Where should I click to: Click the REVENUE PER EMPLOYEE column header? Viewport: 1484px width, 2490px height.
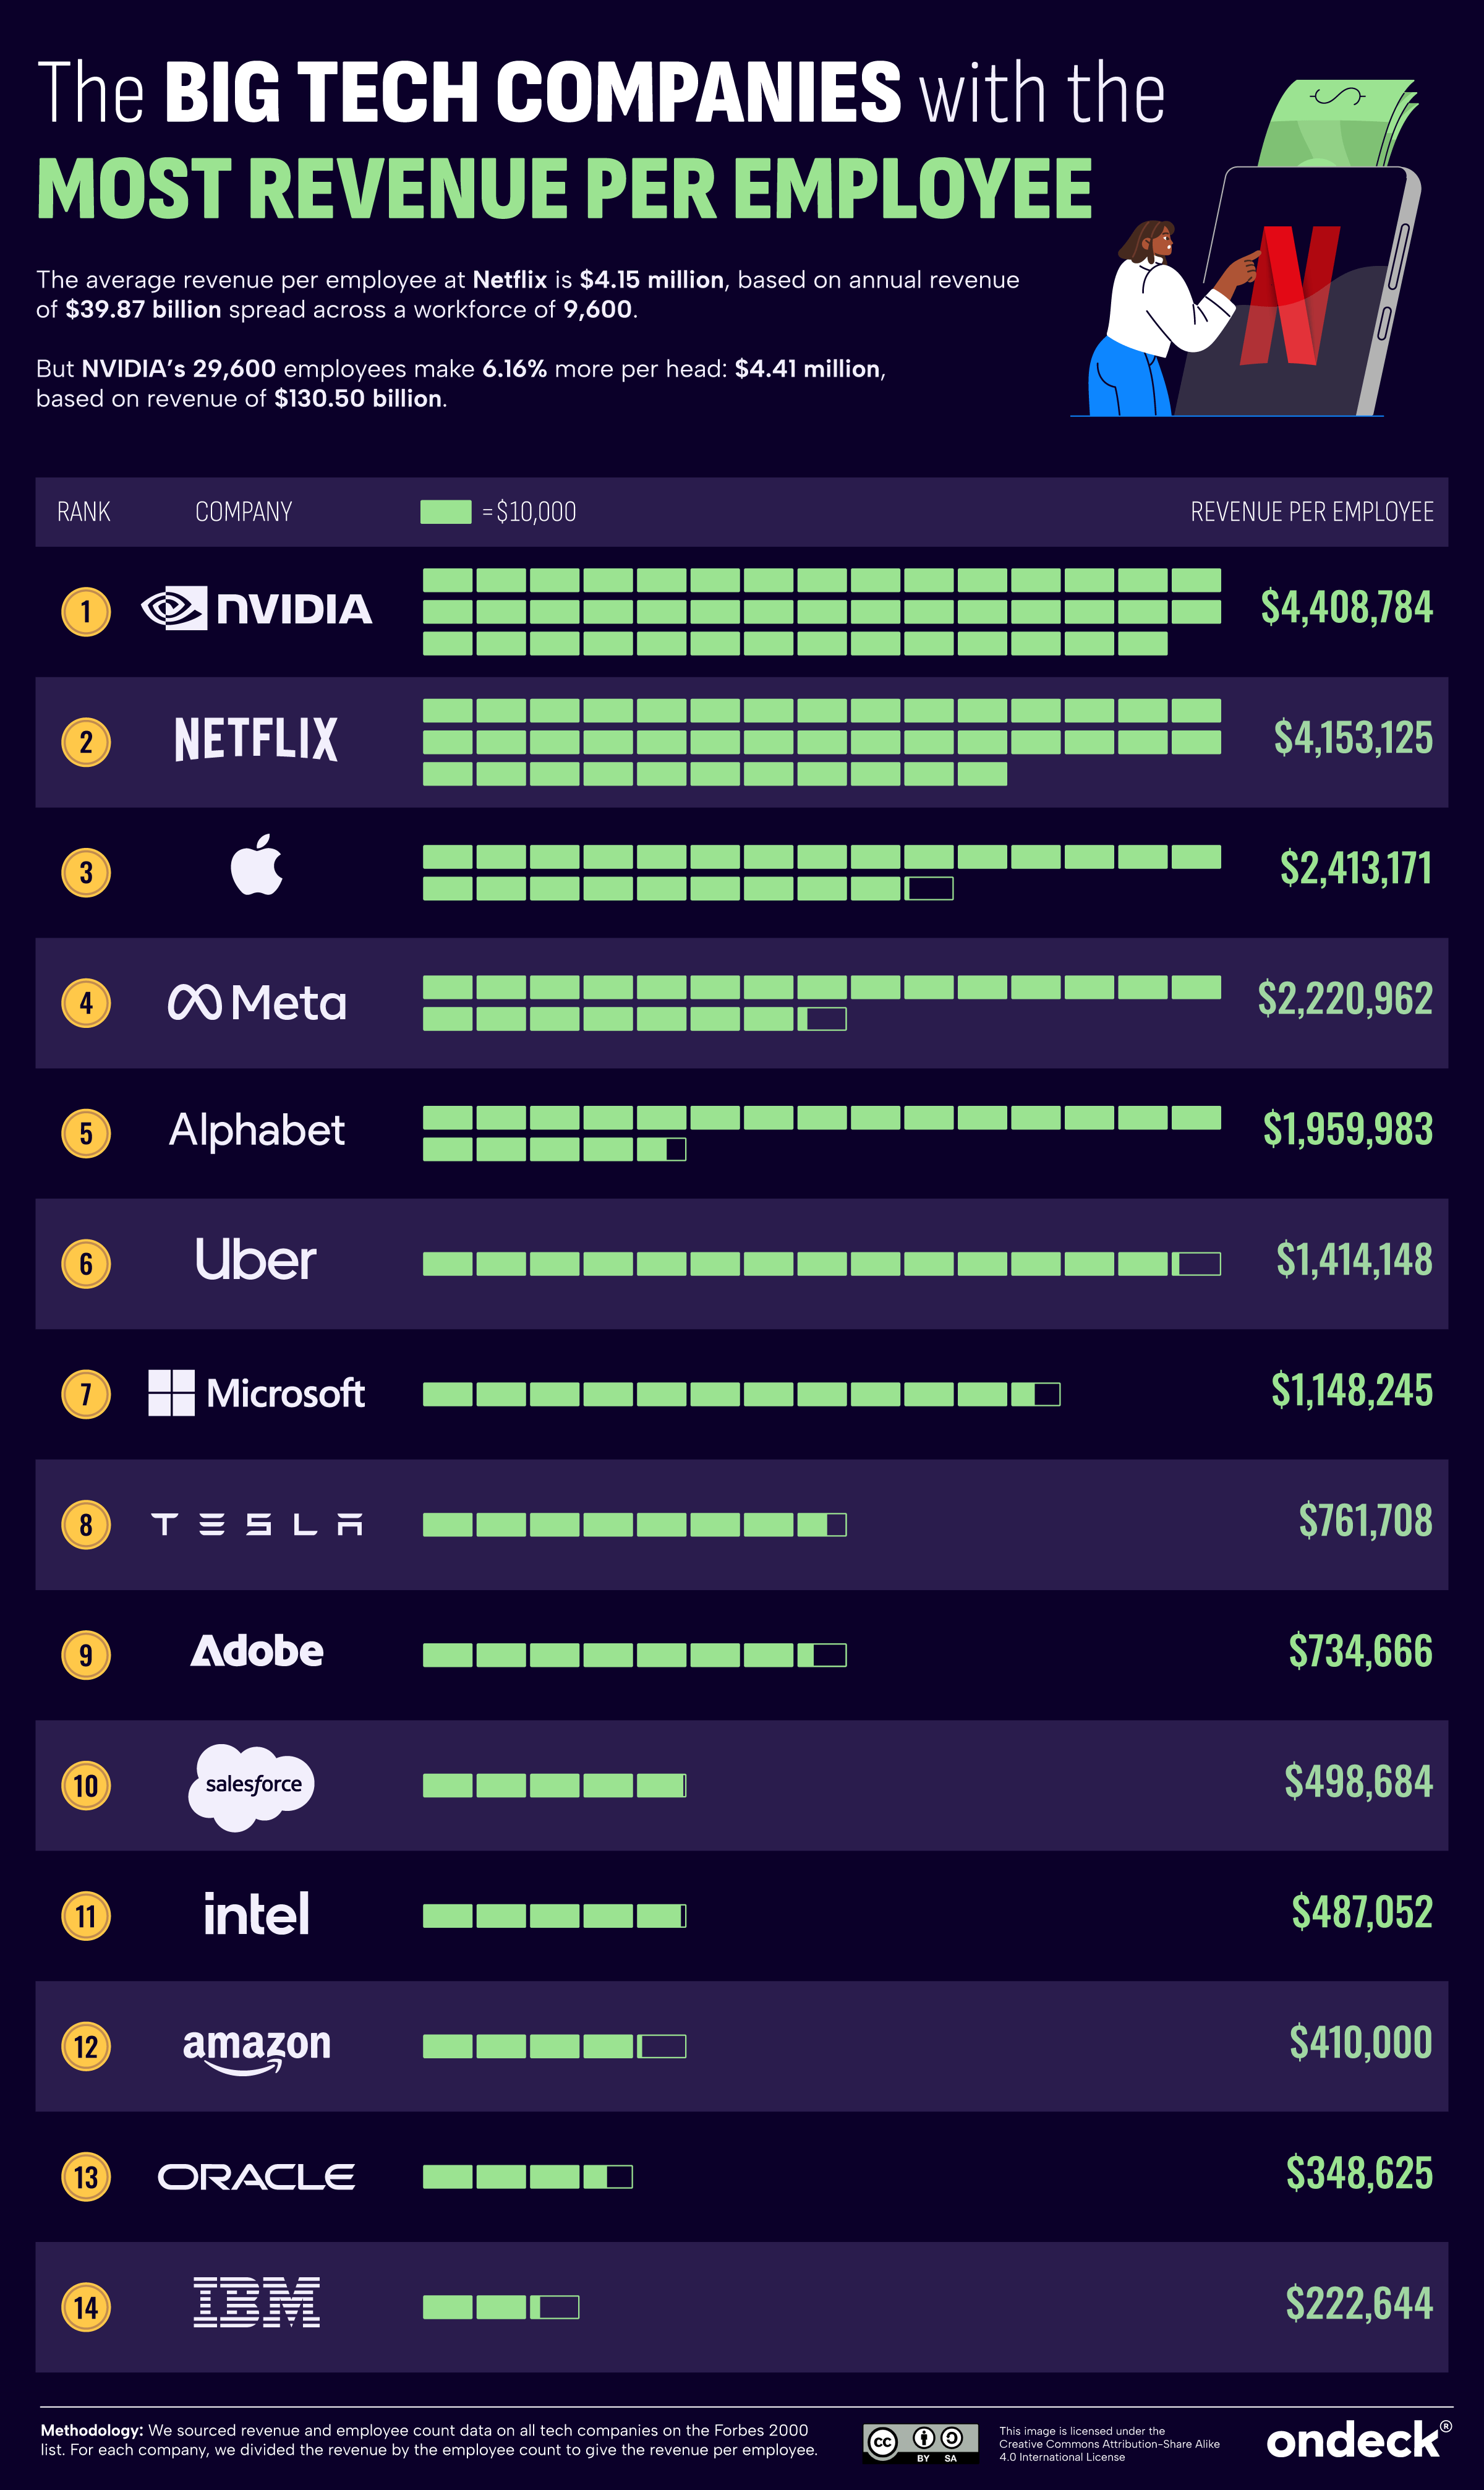[1311, 512]
